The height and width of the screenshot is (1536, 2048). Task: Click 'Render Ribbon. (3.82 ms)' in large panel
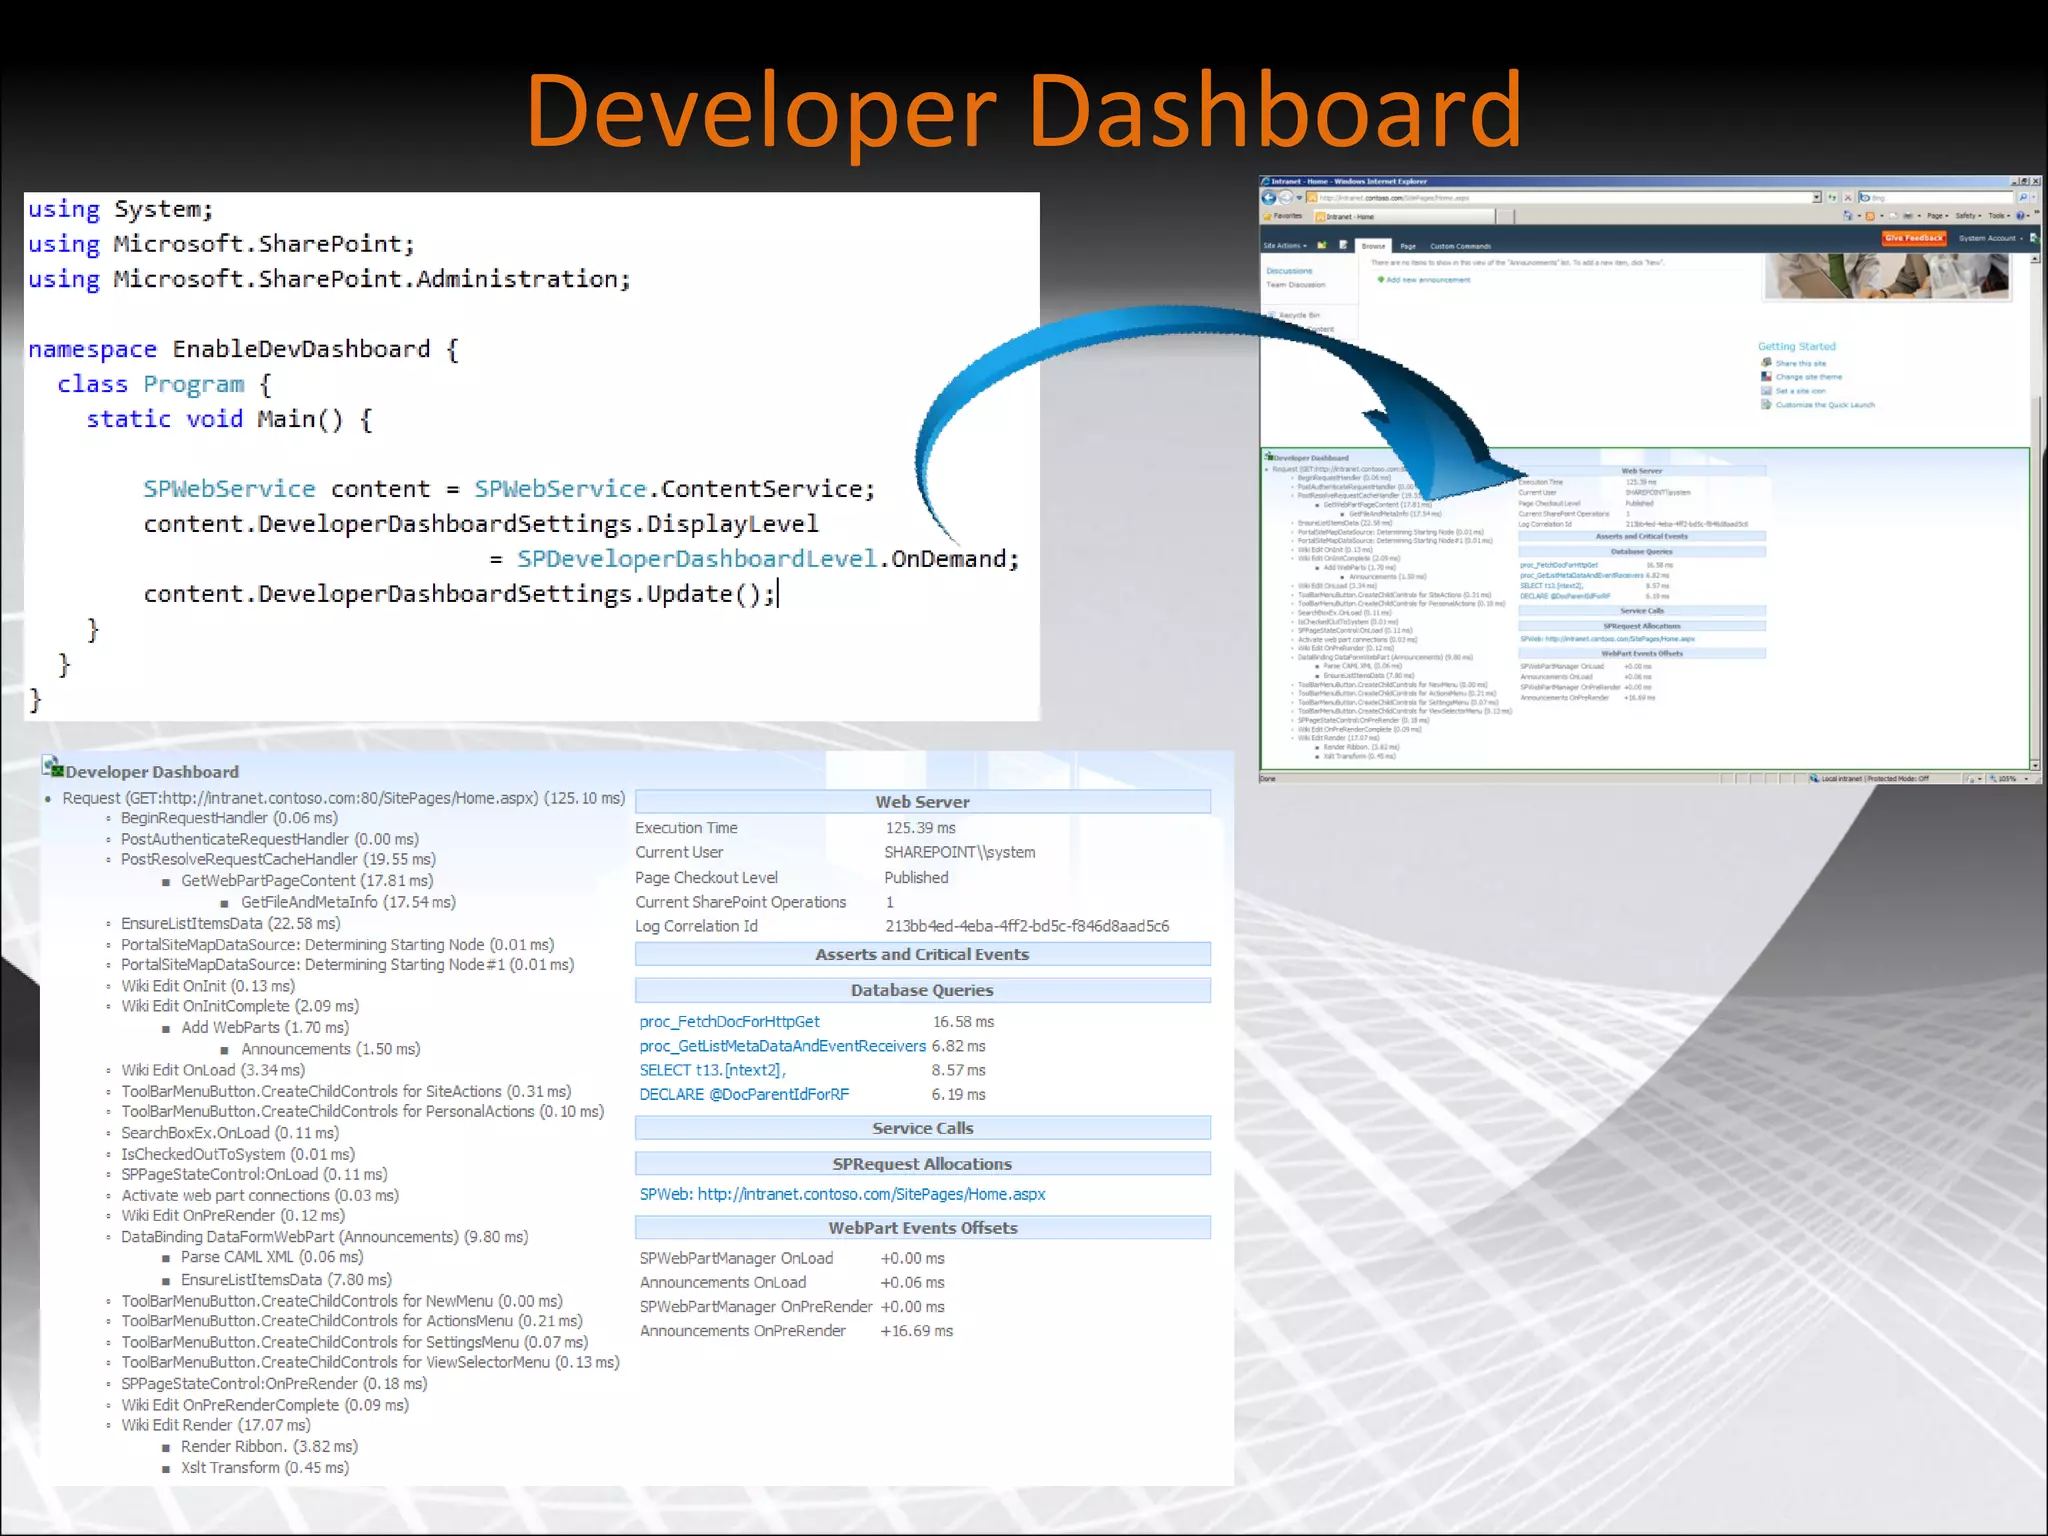point(269,1446)
